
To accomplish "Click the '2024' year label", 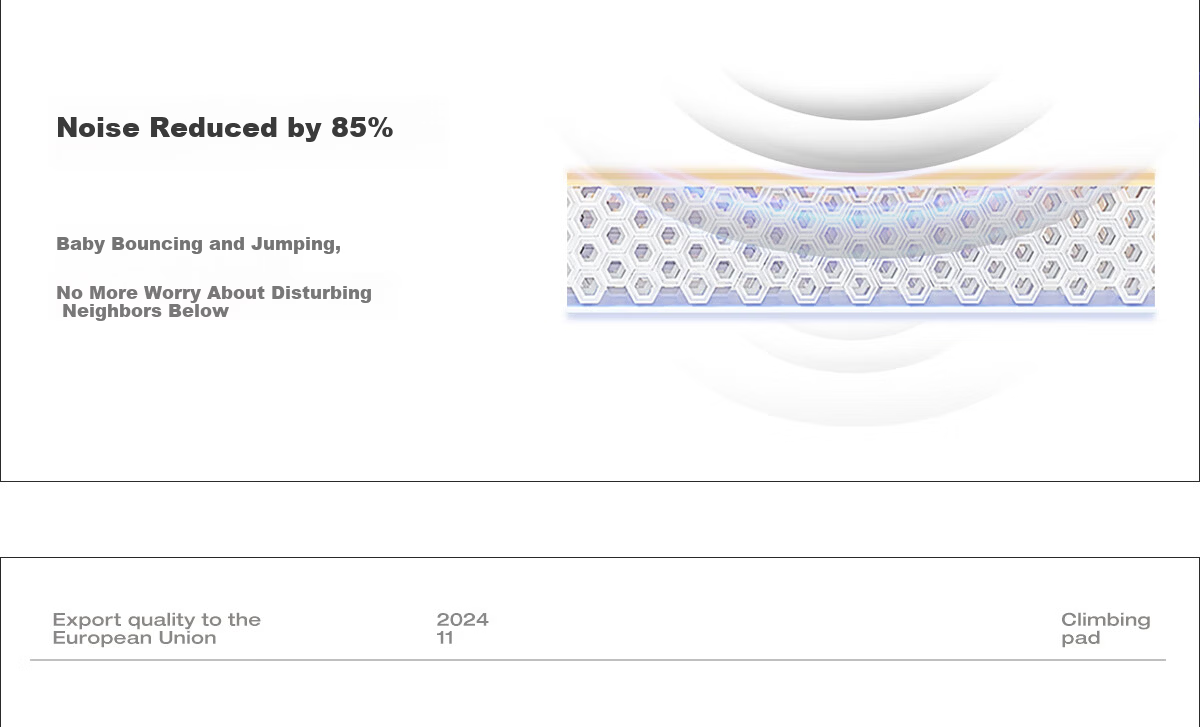I will (x=463, y=620).
